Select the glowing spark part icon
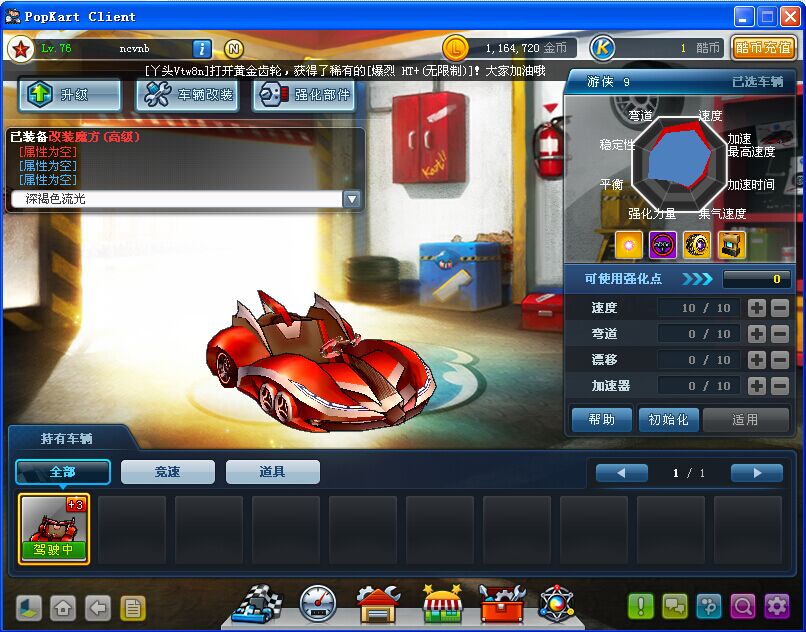806x632 pixels. coord(629,245)
